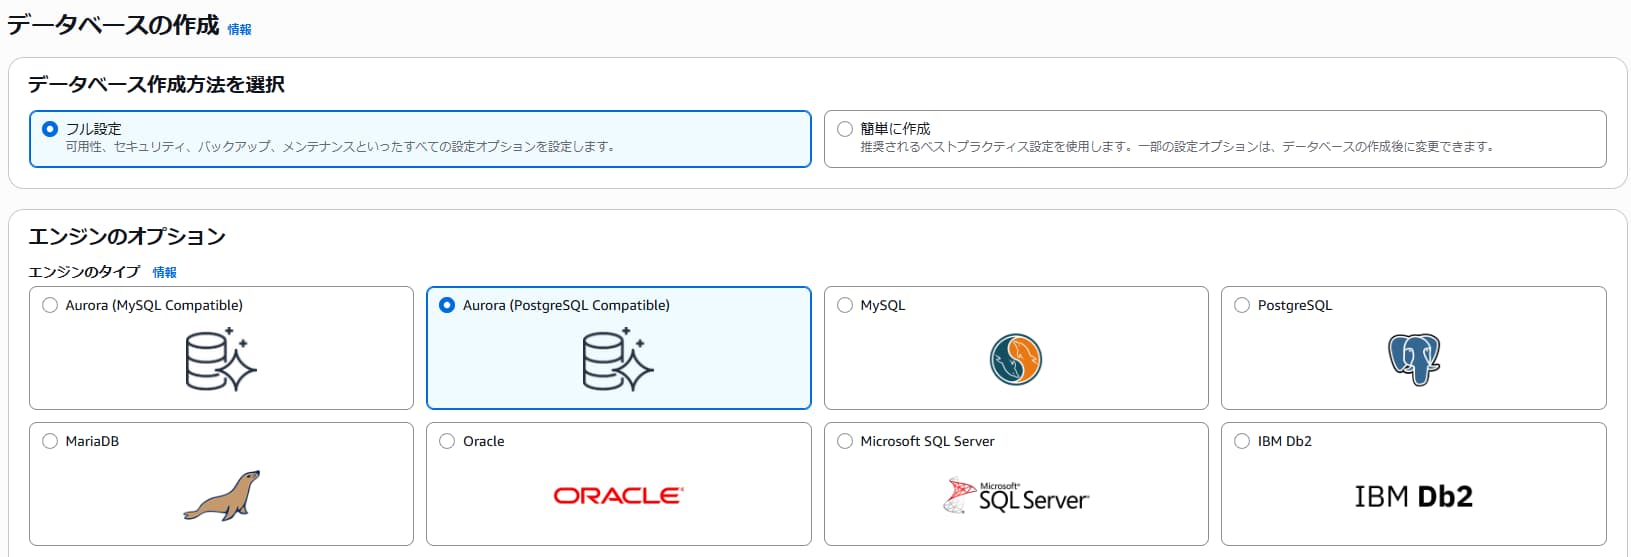
Task: Choose Aurora (MySQL Compatible) radio button
Action: click(50, 305)
